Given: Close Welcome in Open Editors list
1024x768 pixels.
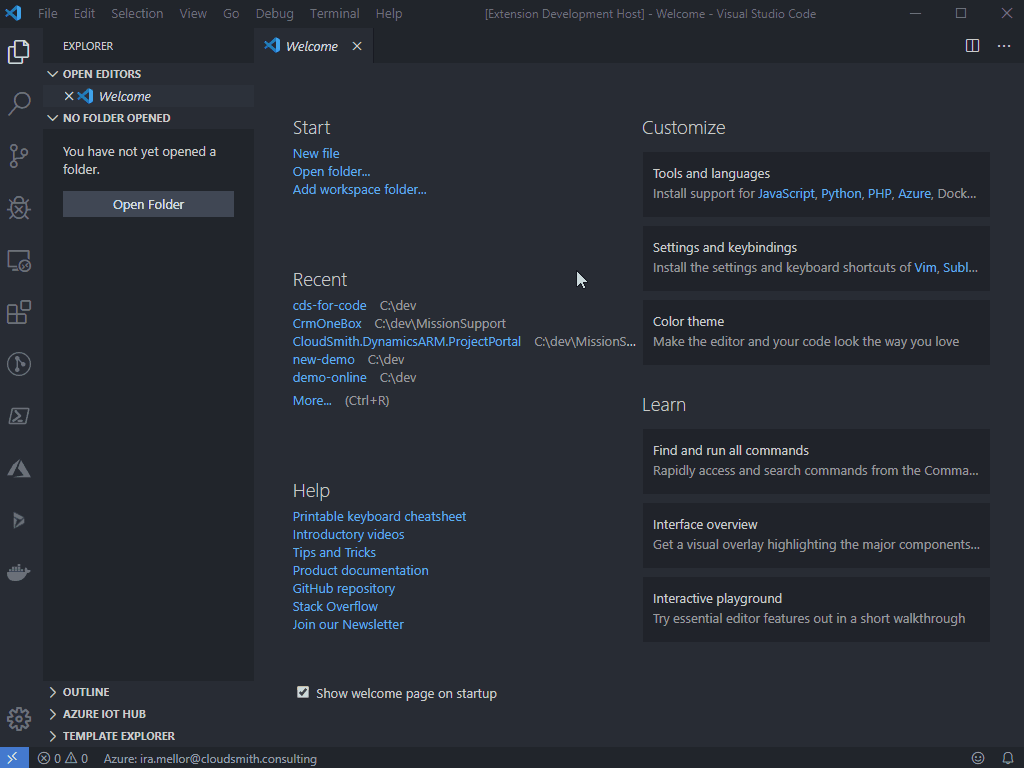Looking at the screenshot, I should click(x=69, y=96).
